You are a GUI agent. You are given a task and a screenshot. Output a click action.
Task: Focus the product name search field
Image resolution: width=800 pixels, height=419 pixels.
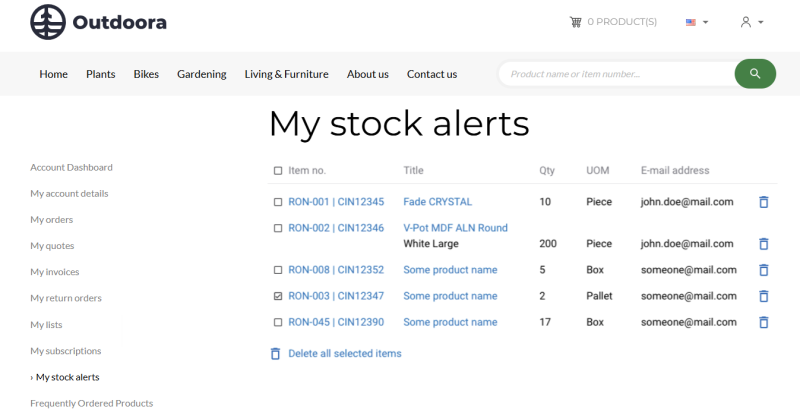tap(617, 74)
